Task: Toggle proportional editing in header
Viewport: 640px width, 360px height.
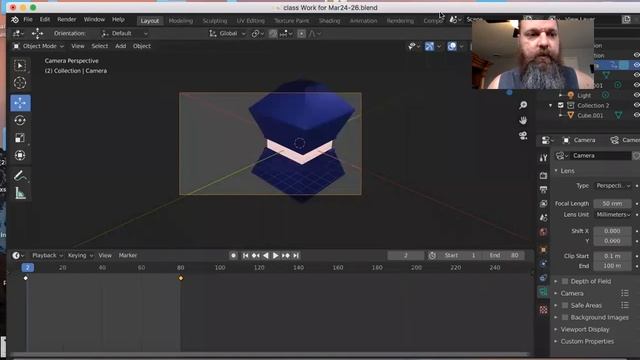Action: point(301,34)
